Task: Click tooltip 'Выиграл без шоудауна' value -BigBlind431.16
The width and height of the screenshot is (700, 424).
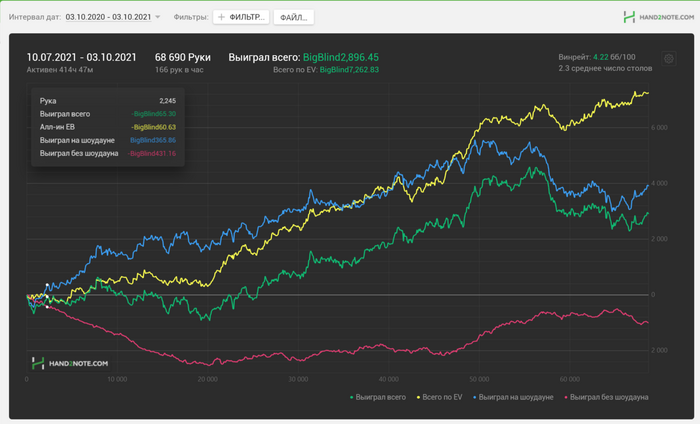Action: click(x=152, y=154)
